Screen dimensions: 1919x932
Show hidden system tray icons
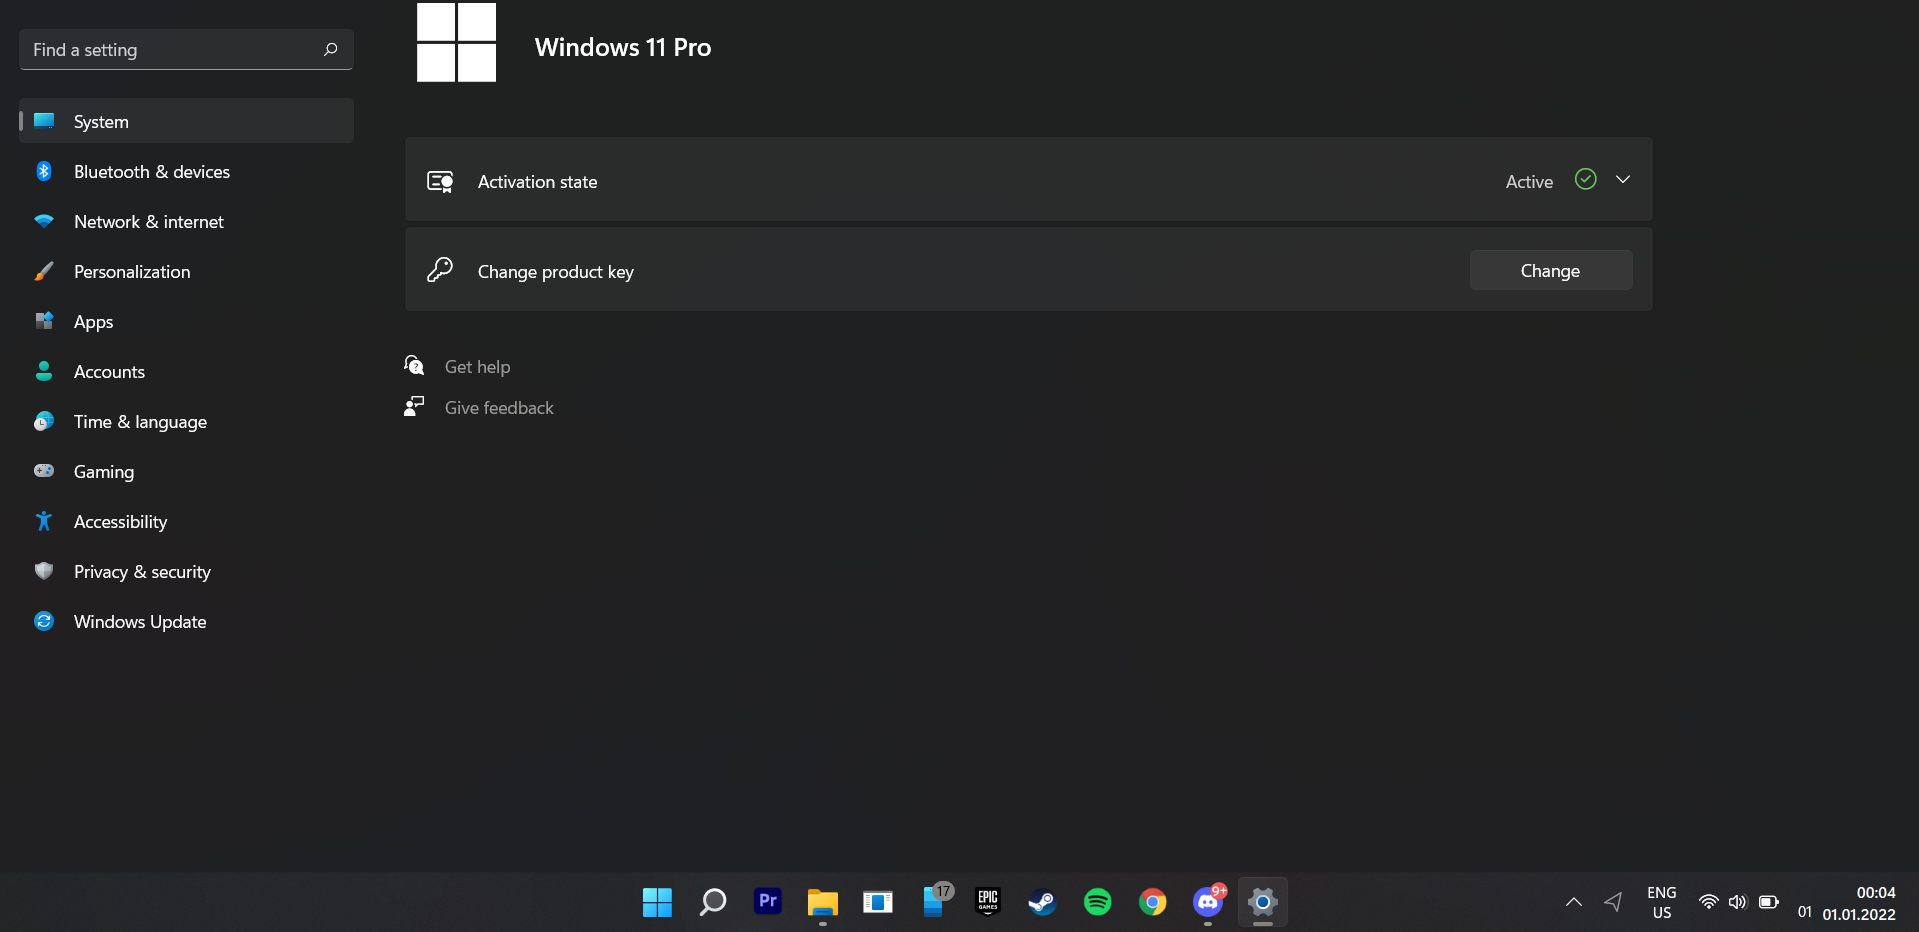(x=1573, y=902)
